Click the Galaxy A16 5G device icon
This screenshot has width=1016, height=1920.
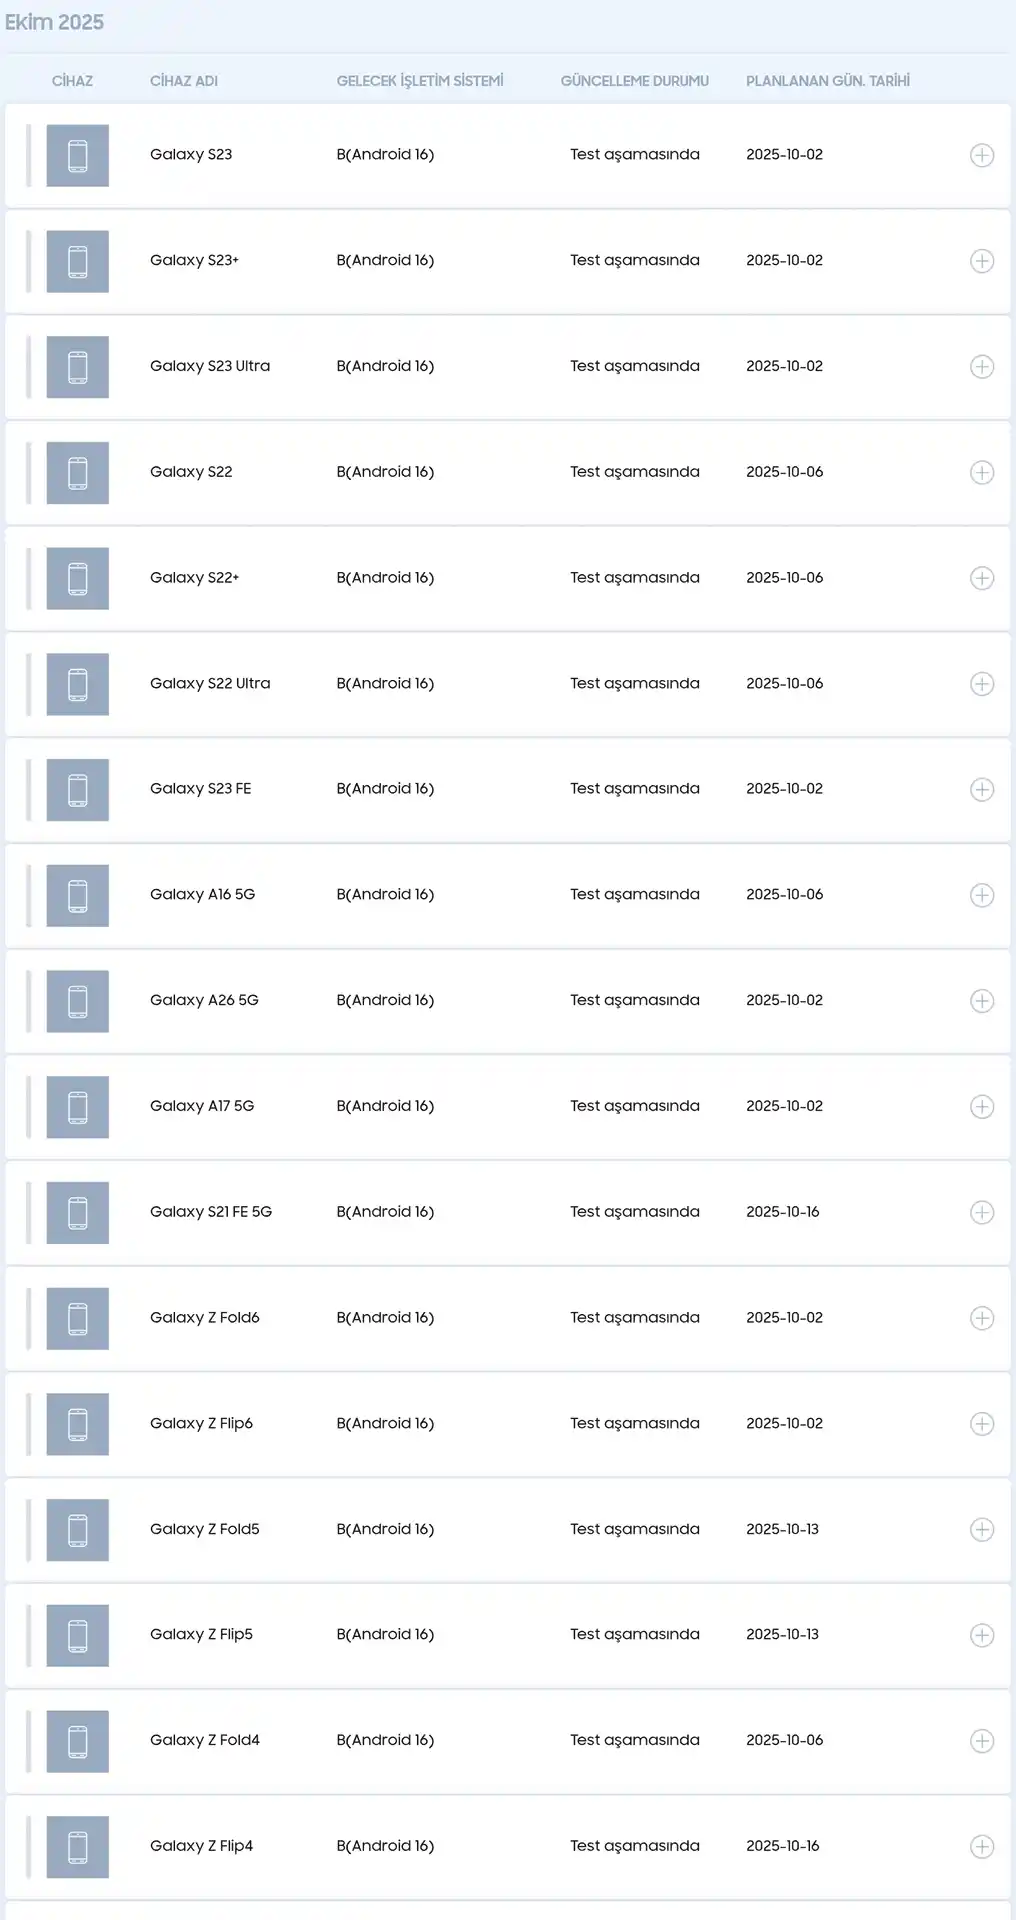(x=77, y=895)
